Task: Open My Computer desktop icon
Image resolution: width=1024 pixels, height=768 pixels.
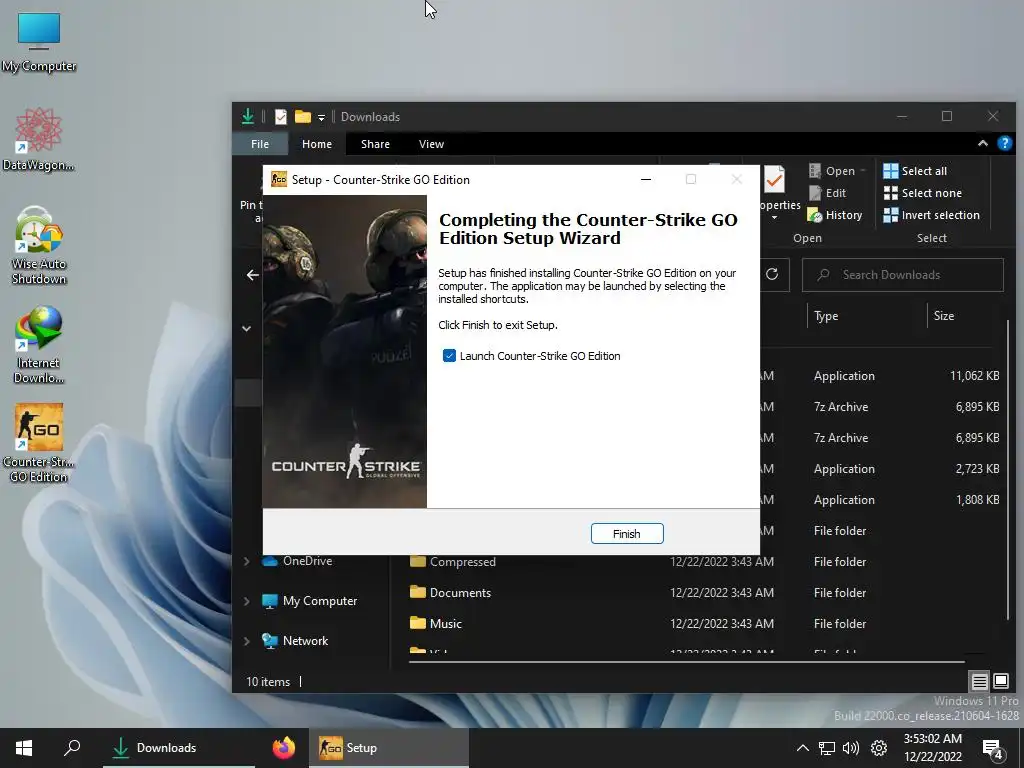Action: point(39,43)
